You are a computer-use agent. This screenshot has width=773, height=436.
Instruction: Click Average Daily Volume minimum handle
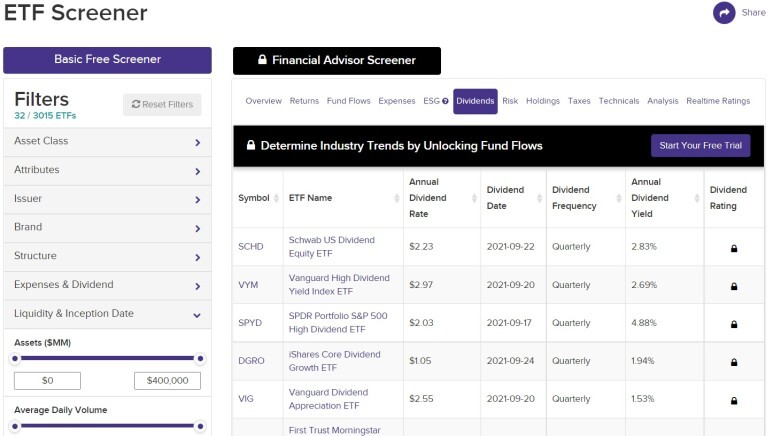(x=15, y=426)
